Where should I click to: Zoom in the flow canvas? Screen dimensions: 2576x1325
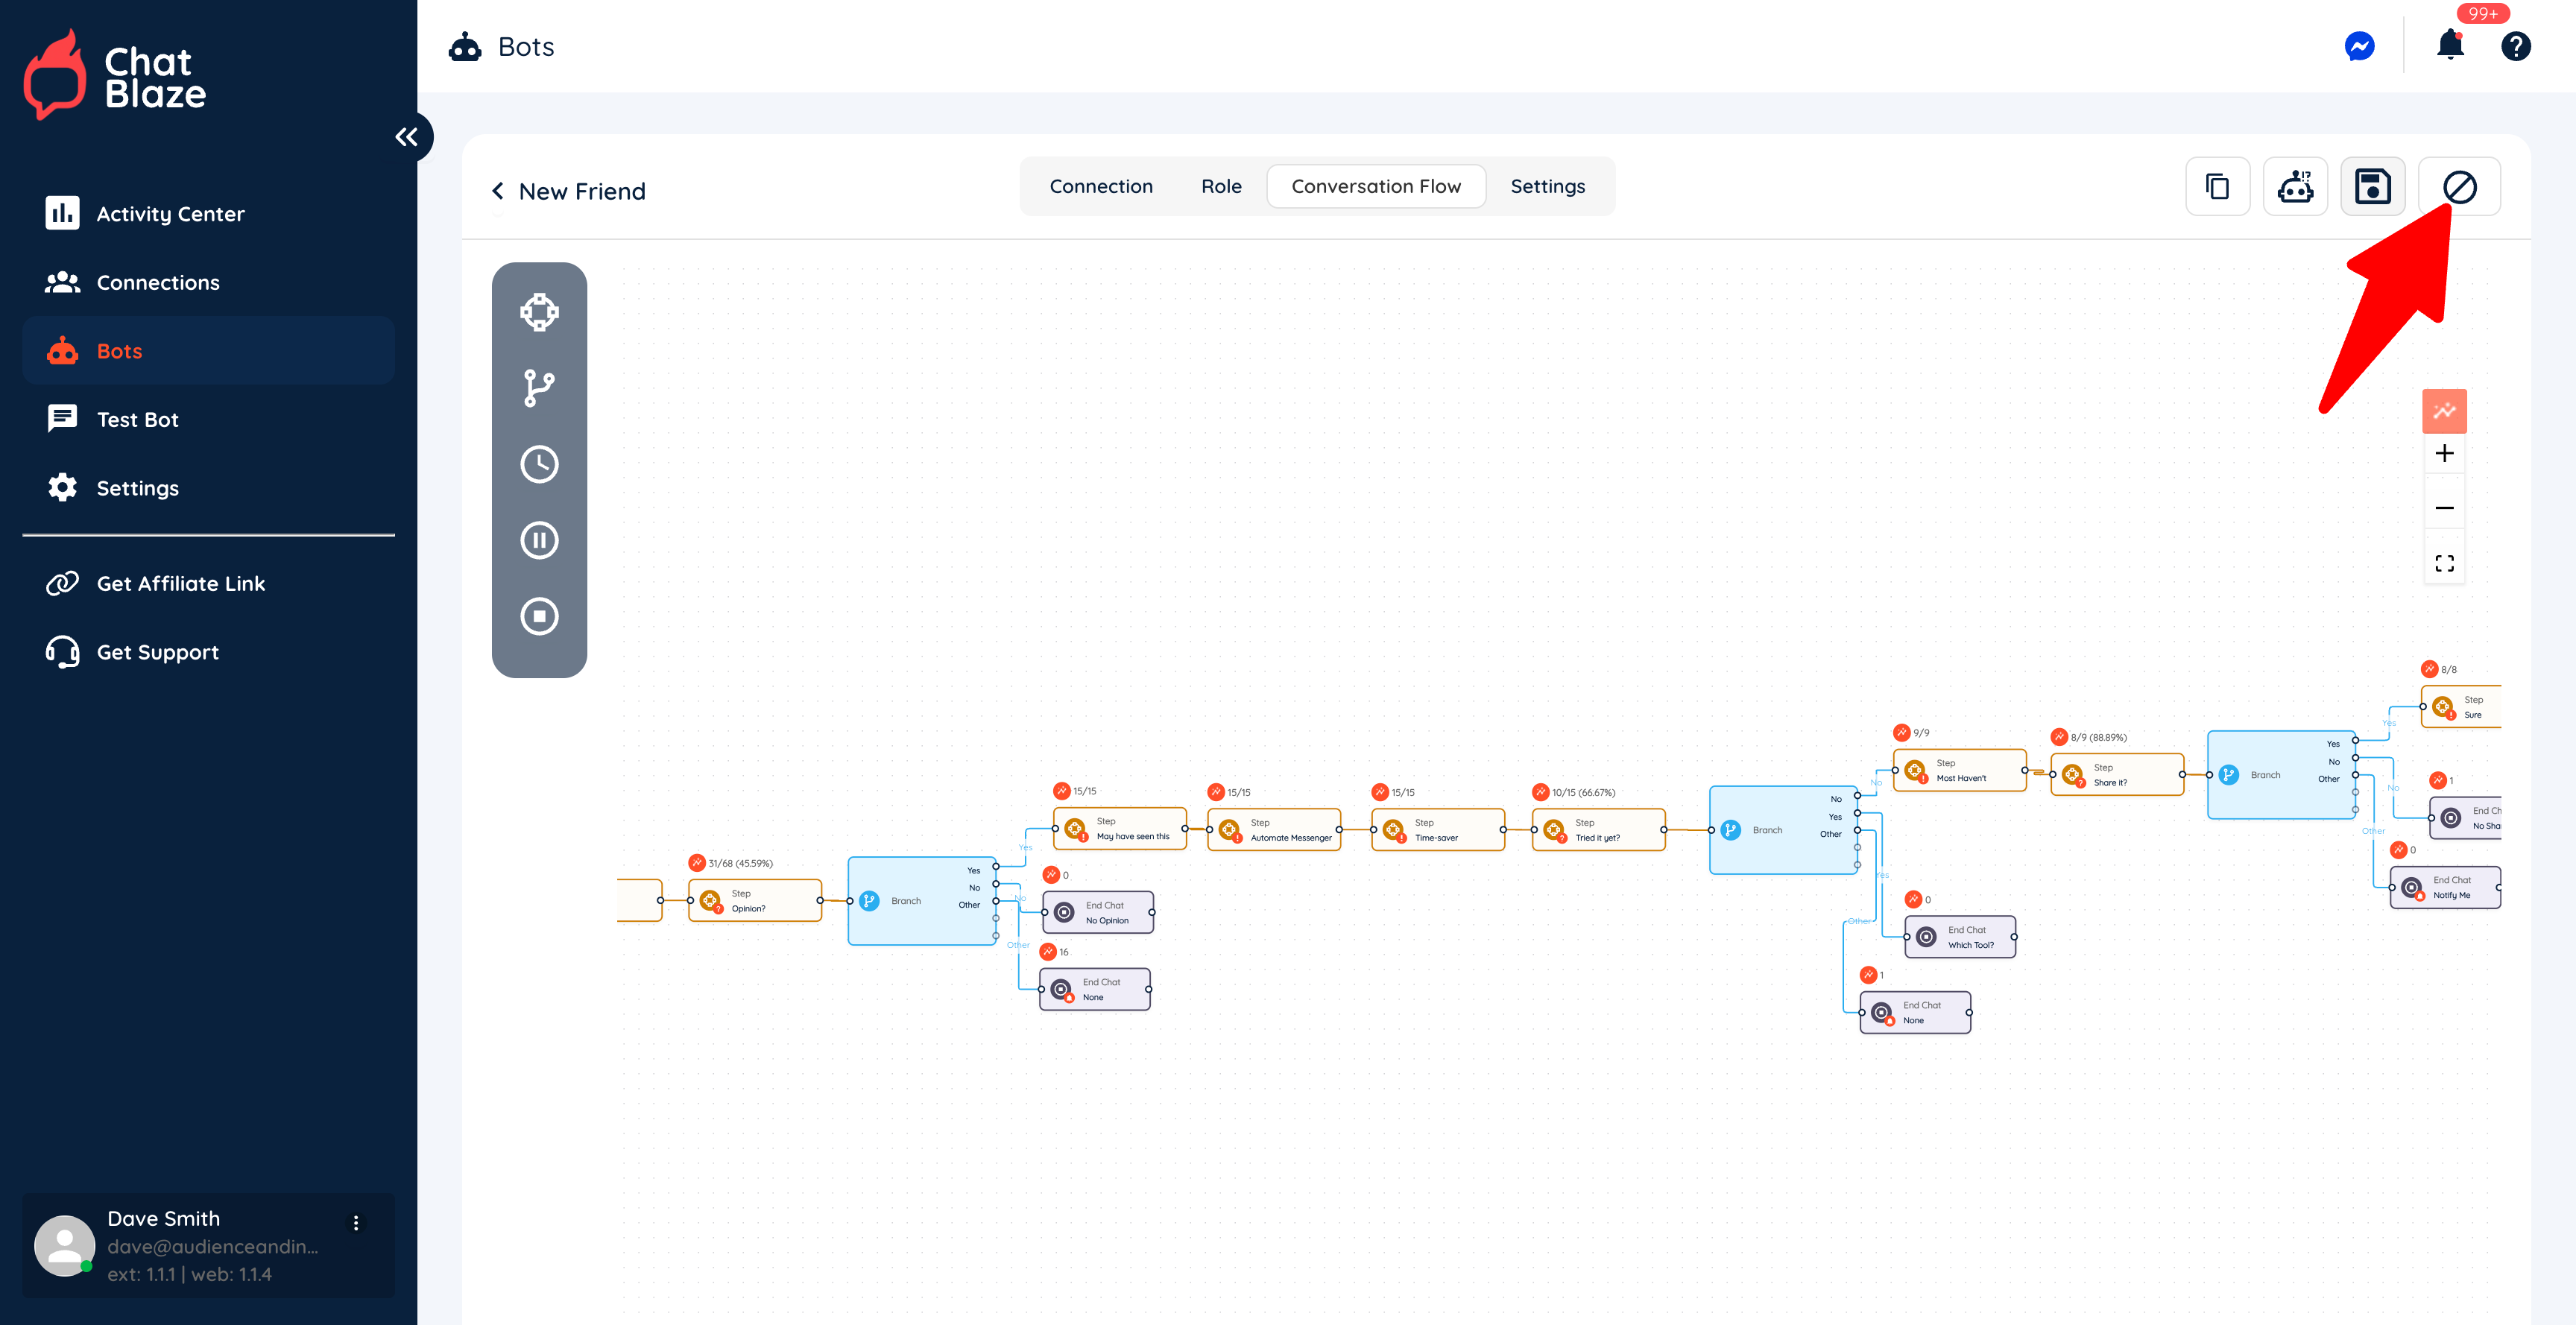tap(2444, 454)
